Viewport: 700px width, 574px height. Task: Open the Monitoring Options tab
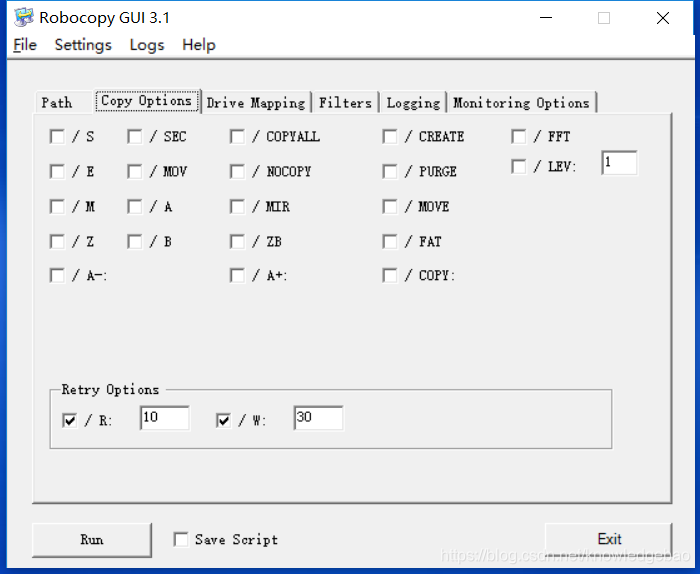tap(521, 103)
